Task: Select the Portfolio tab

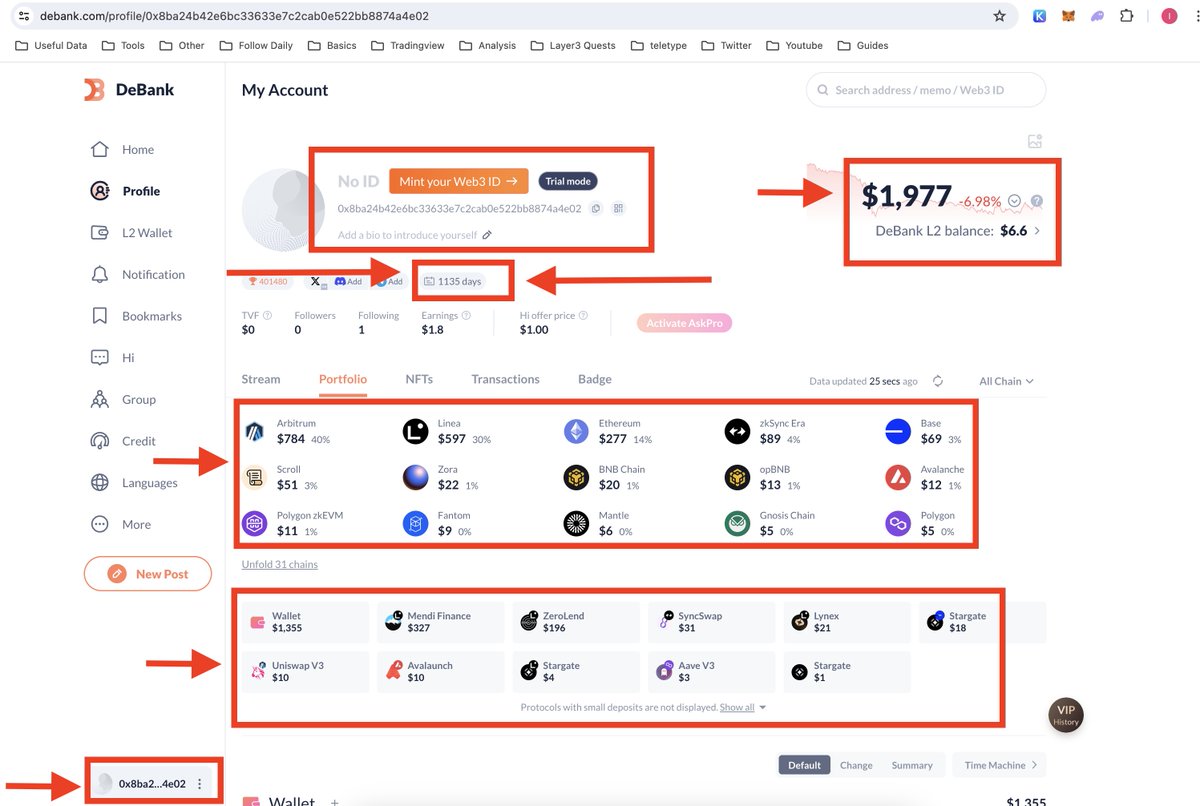Action: click(x=343, y=379)
